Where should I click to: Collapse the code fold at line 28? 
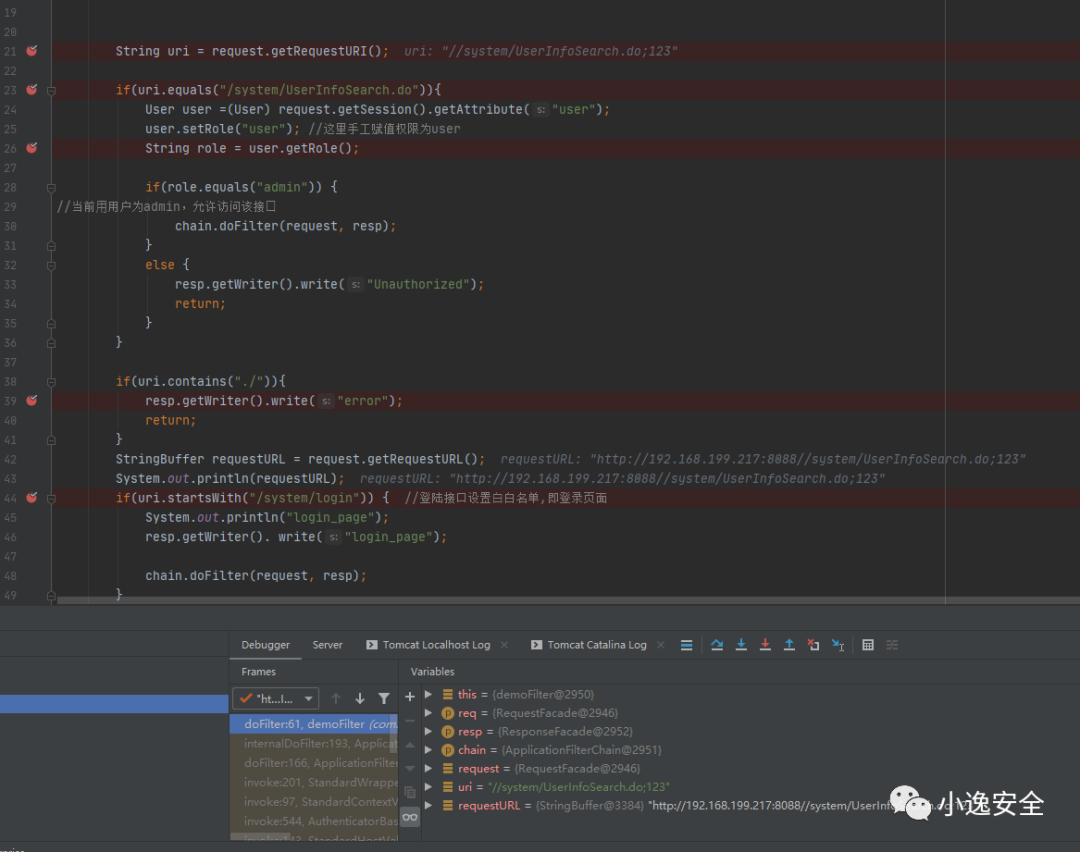[x=51, y=187]
